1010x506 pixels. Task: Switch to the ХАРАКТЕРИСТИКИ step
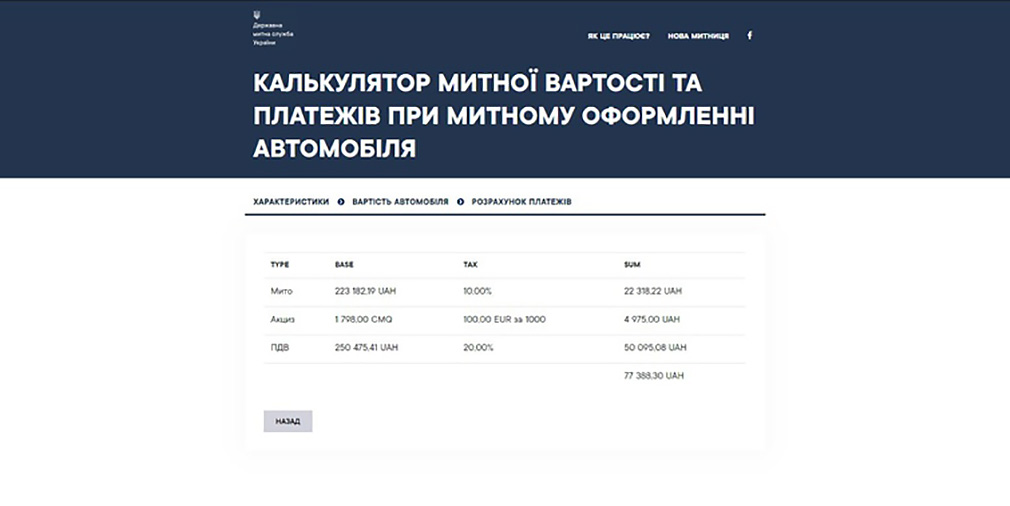point(291,202)
